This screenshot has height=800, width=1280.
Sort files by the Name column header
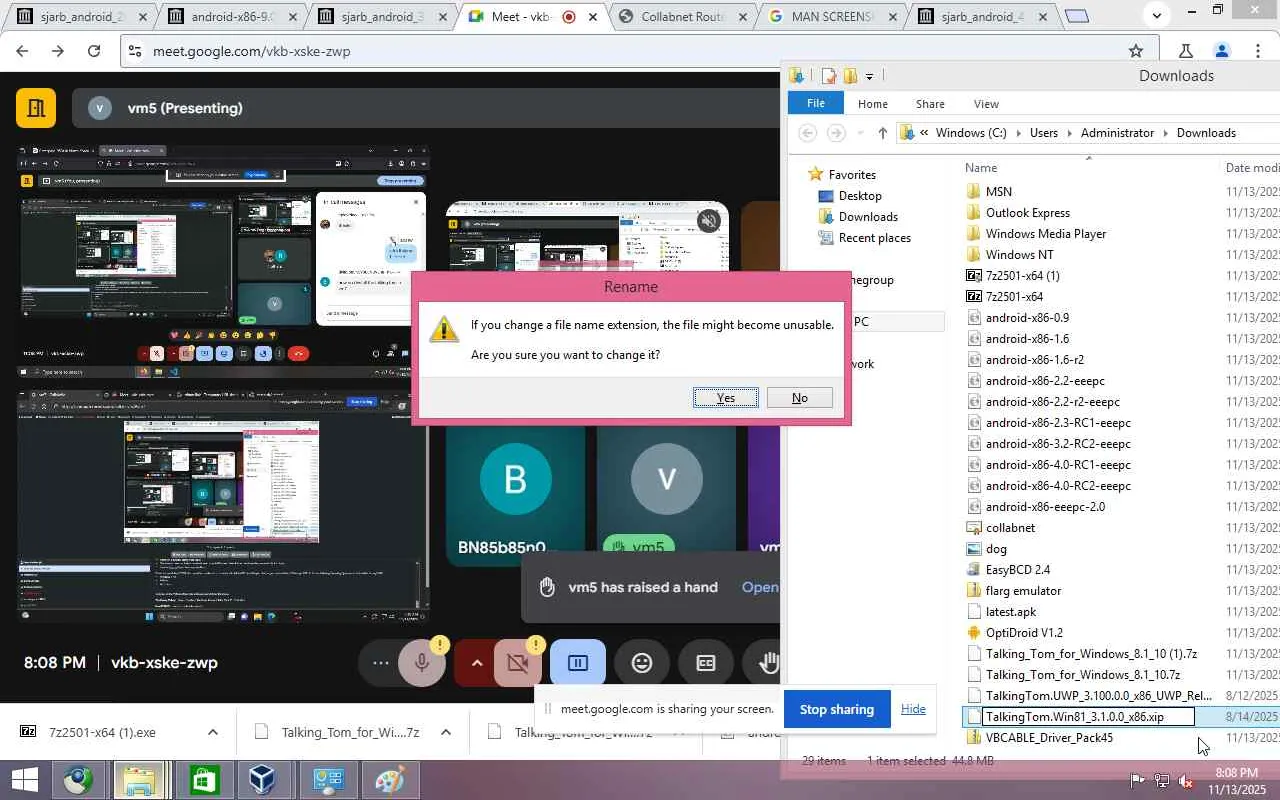(981, 168)
